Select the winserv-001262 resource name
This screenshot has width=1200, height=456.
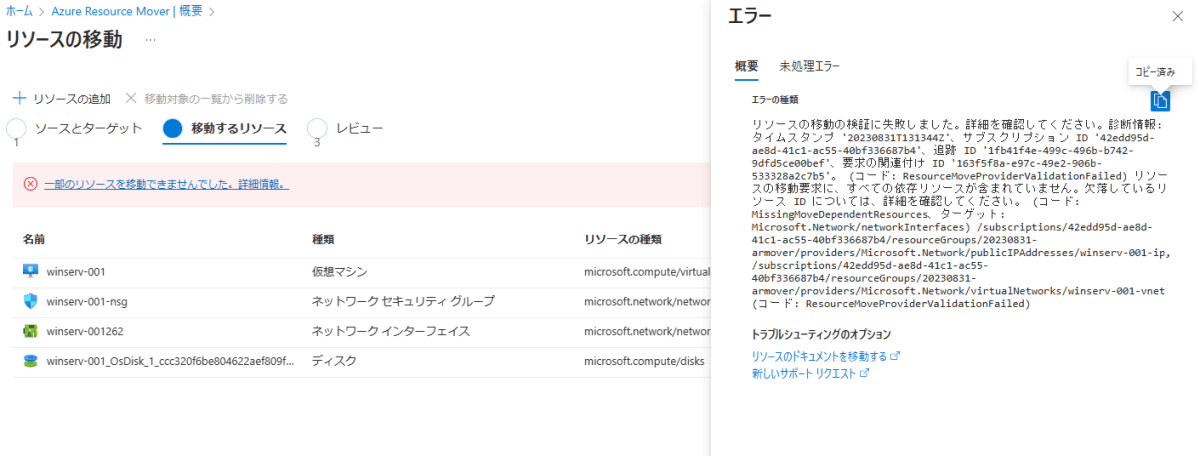pyautogui.click(x=85, y=332)
